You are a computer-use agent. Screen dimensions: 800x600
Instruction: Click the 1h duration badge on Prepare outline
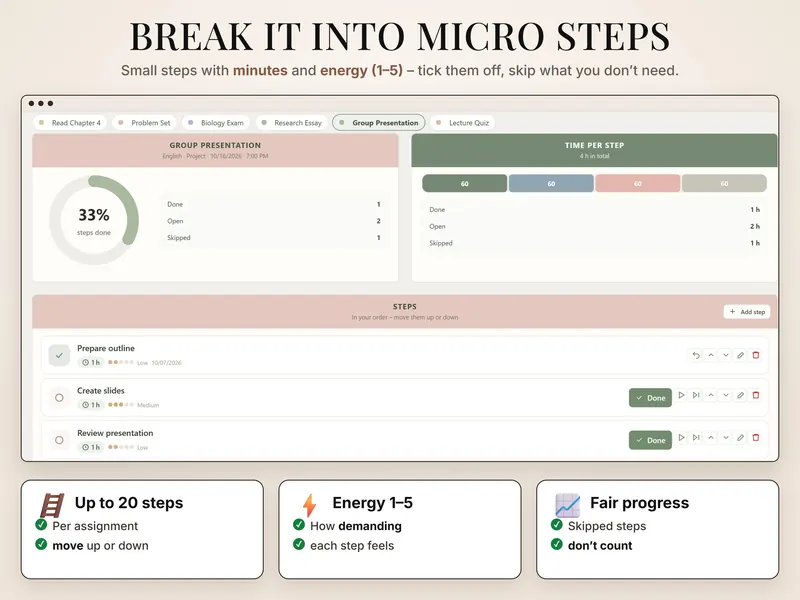coord(91,363)
